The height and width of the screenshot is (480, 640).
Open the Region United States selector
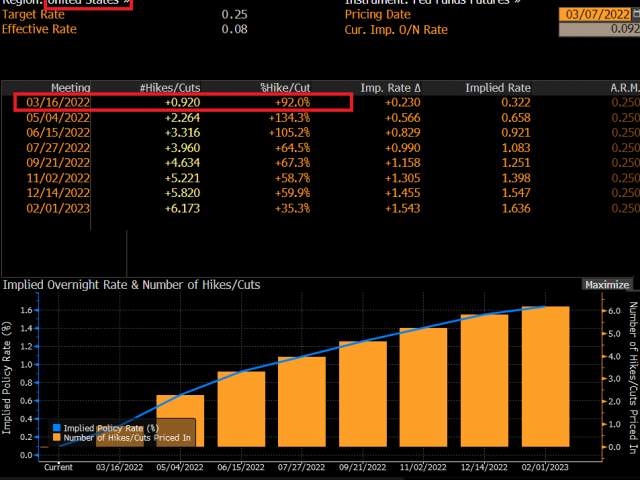coord(92,3)
